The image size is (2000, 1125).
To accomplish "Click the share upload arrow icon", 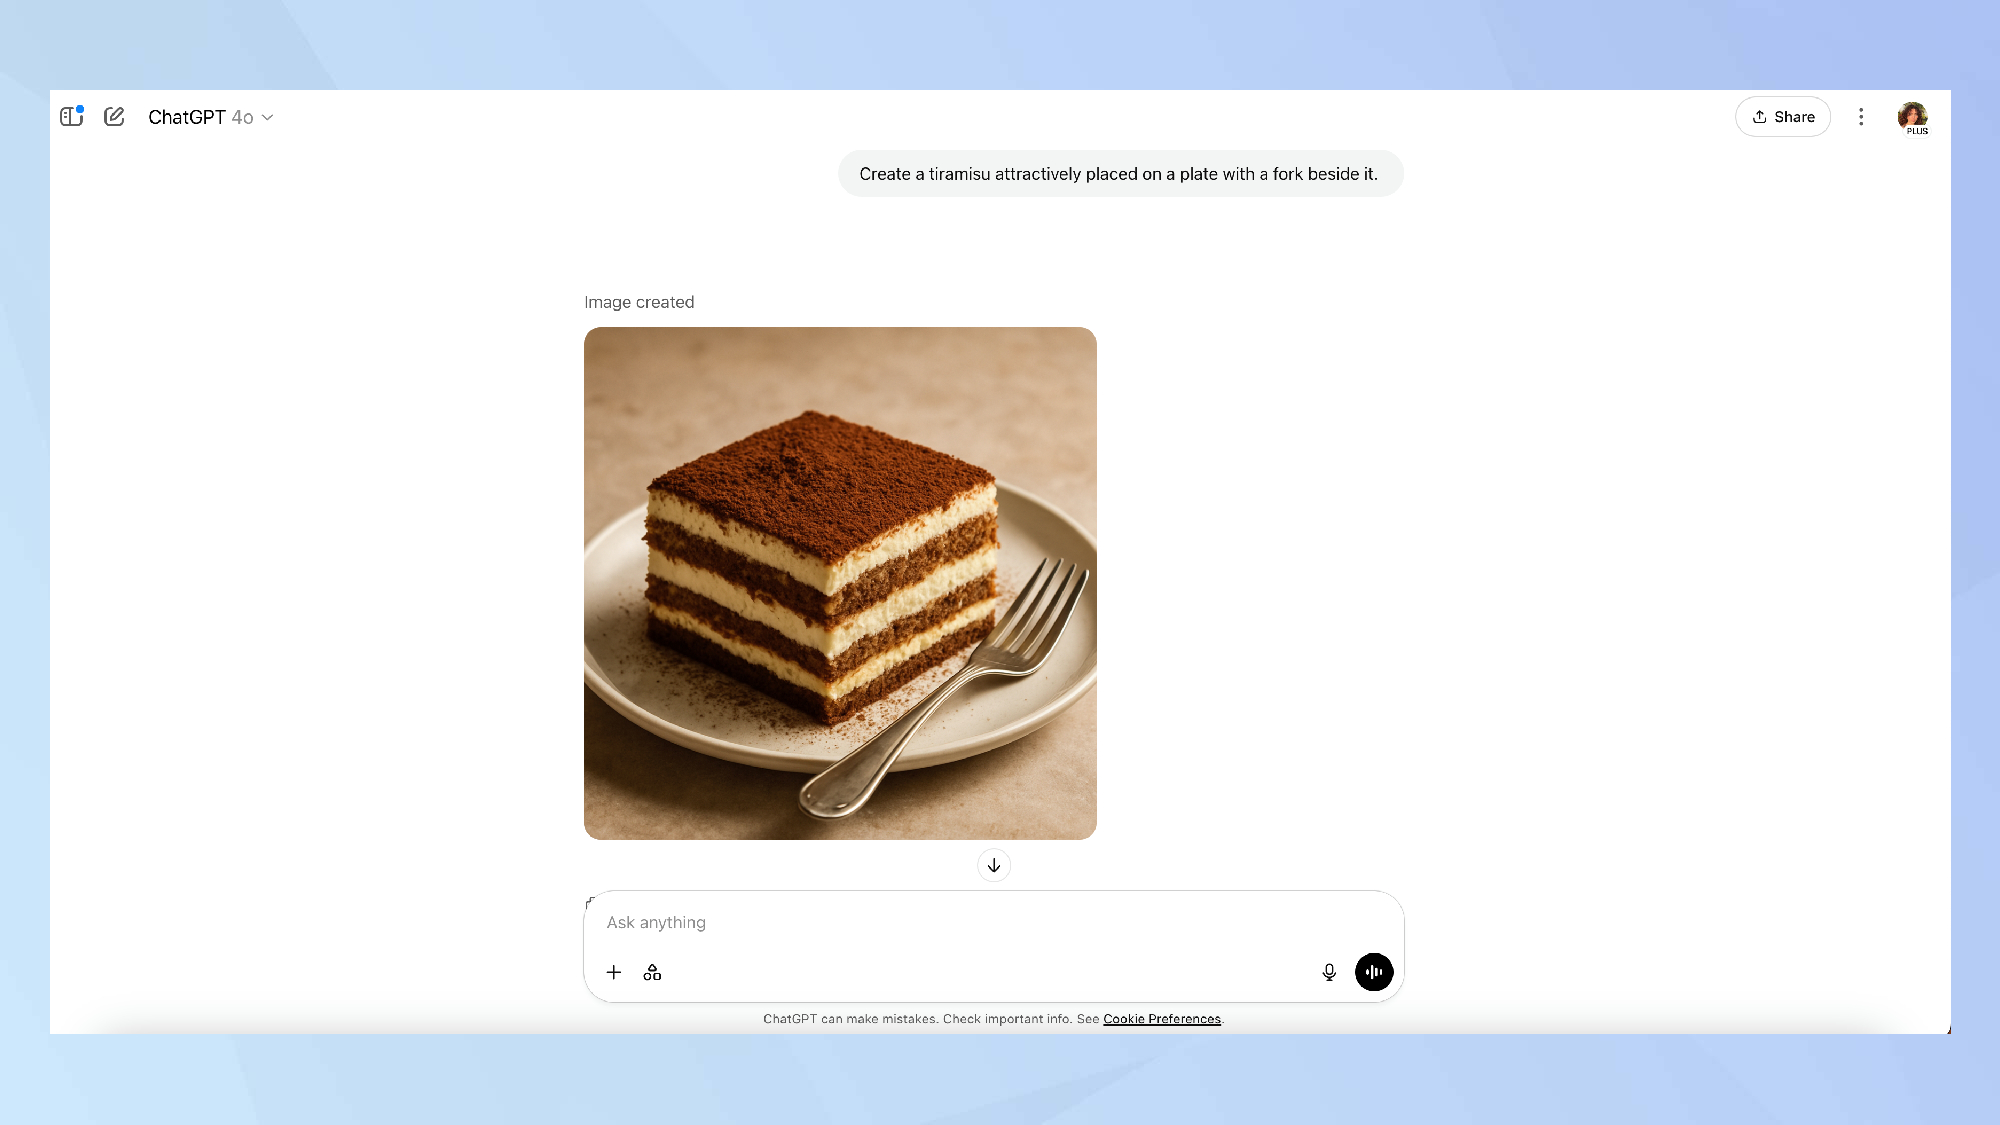I will coord(1759,117).
